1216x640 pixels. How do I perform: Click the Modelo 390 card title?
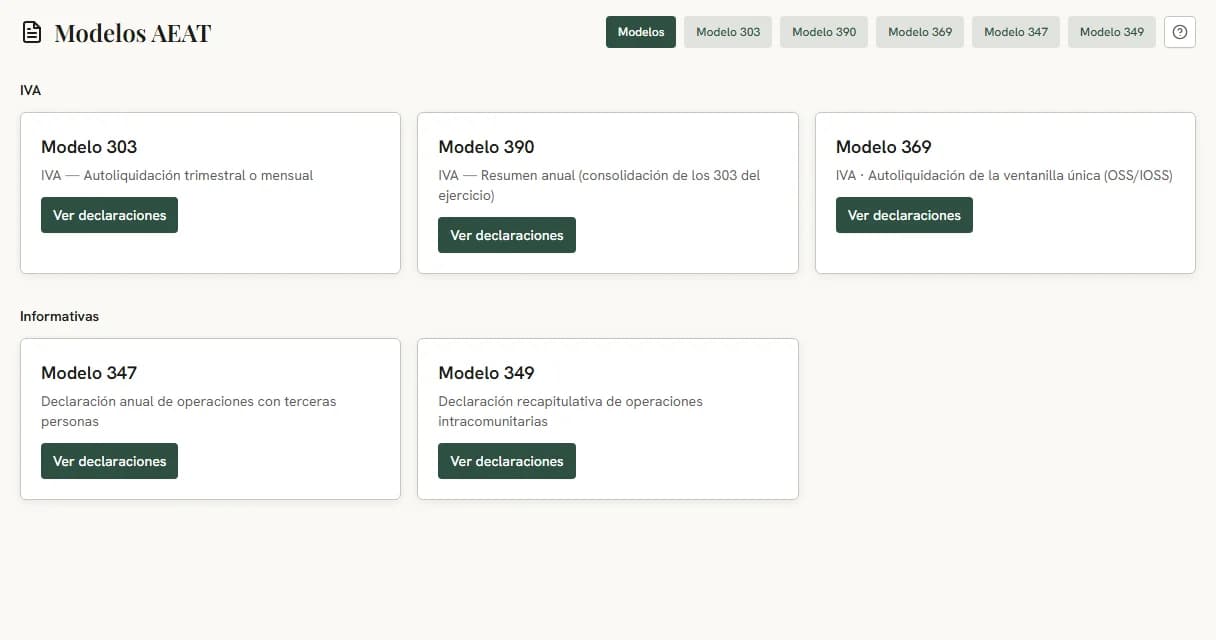pos(486,147)
